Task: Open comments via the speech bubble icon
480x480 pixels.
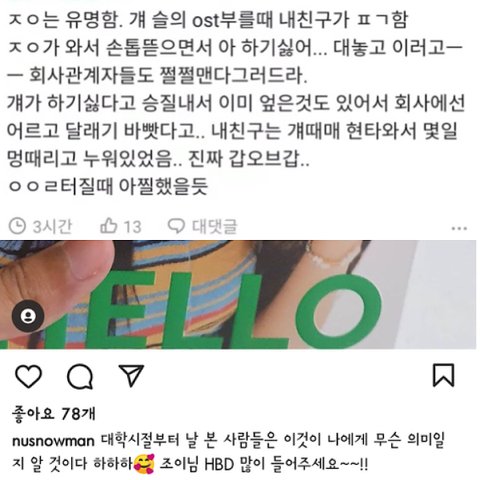Action: (80, 376)
